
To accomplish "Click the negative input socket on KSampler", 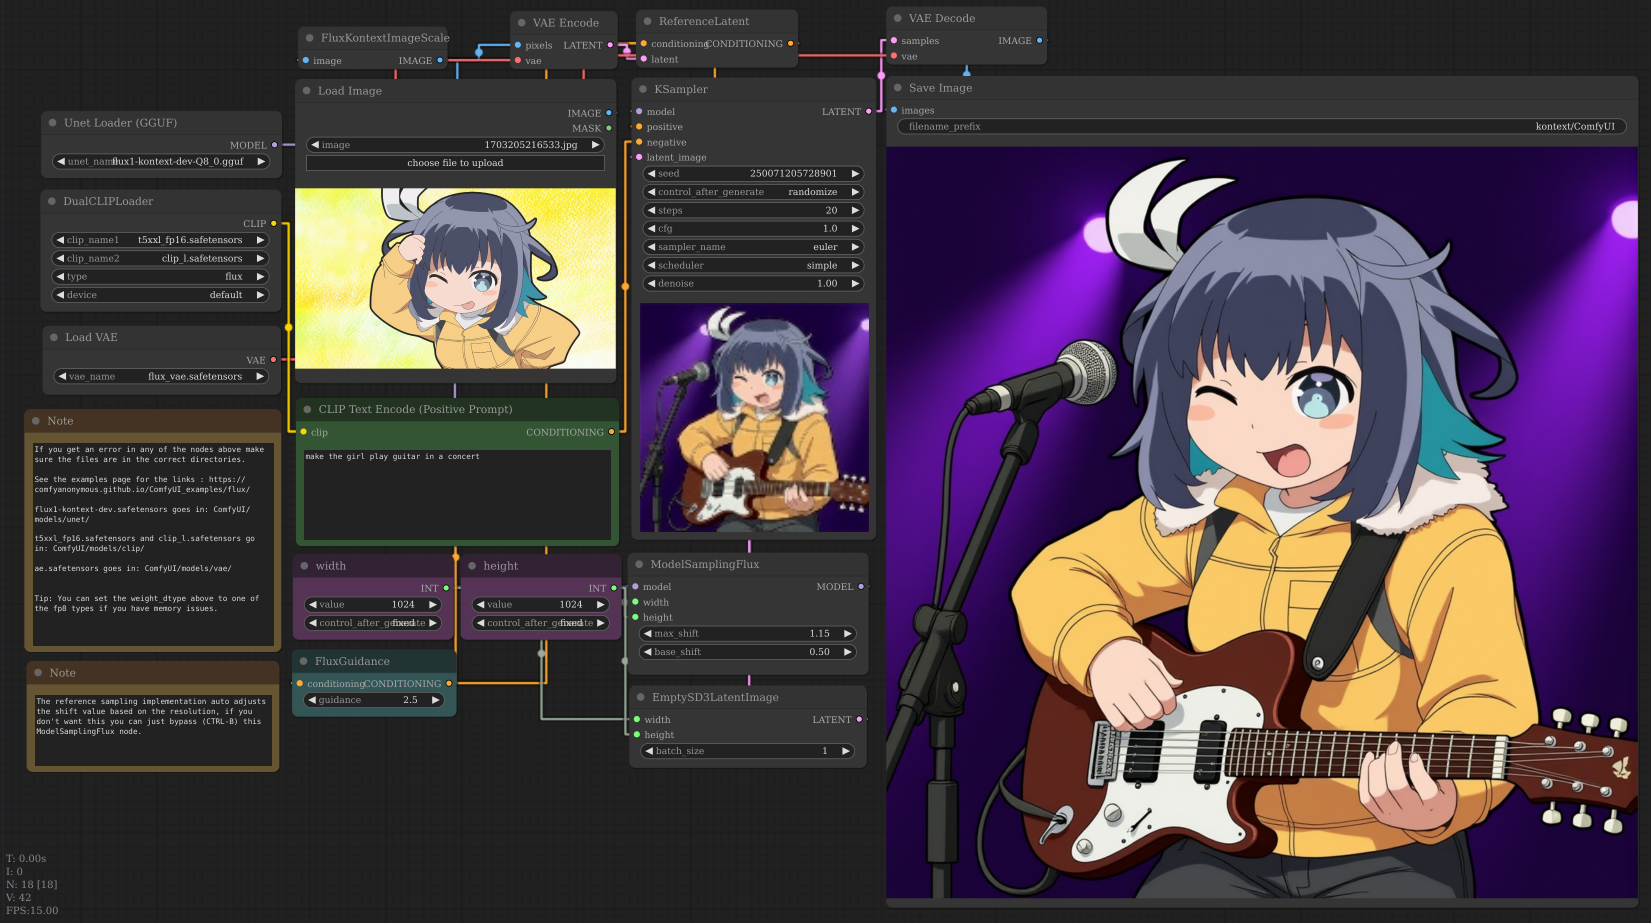I will tap(639, 142).
